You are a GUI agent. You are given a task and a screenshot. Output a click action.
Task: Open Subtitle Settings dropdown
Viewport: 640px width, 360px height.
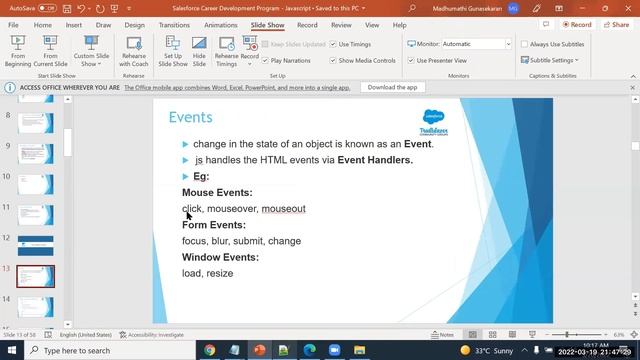pos(550,60)
